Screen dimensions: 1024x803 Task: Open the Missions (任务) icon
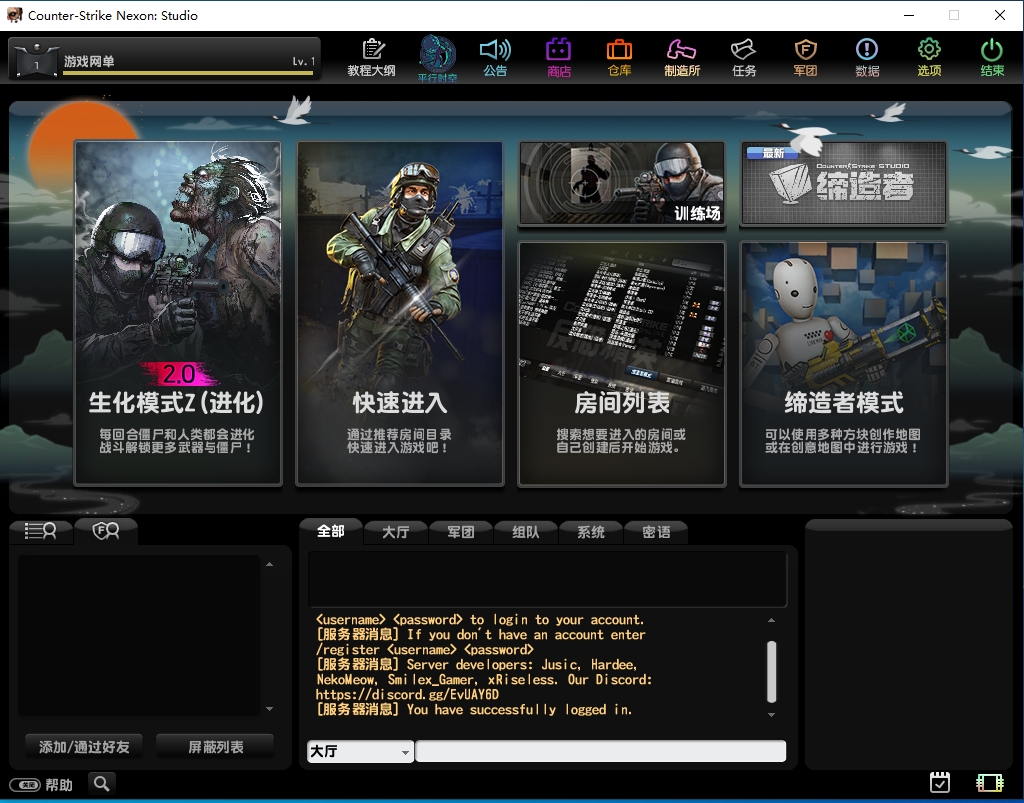(743, 57)
